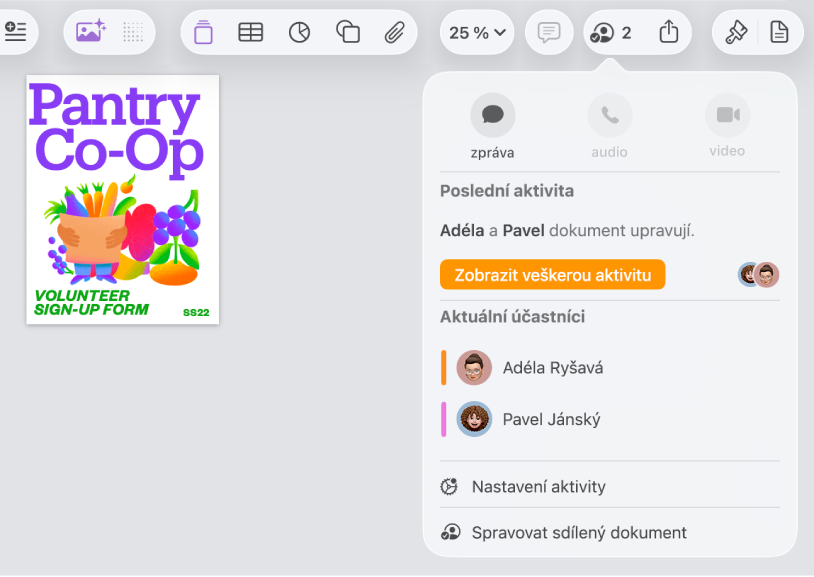Open the Document inspector icon
Screen dimensions: 814x577
[x=779, y=32]
